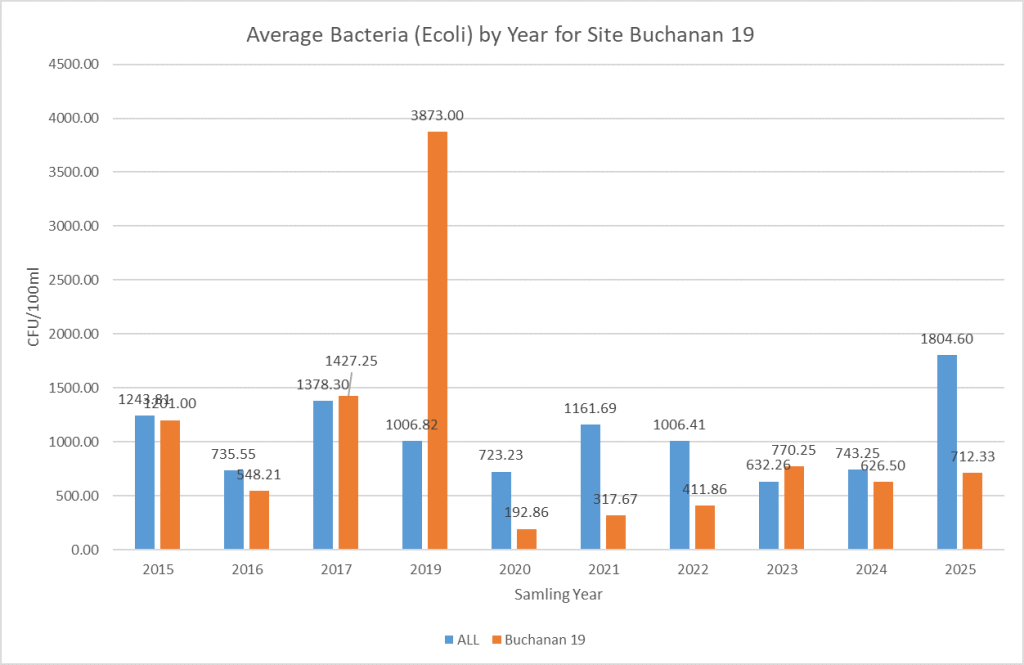Select the blue 2016 ALL bar

pyautogui.click(x=233, y=510)
